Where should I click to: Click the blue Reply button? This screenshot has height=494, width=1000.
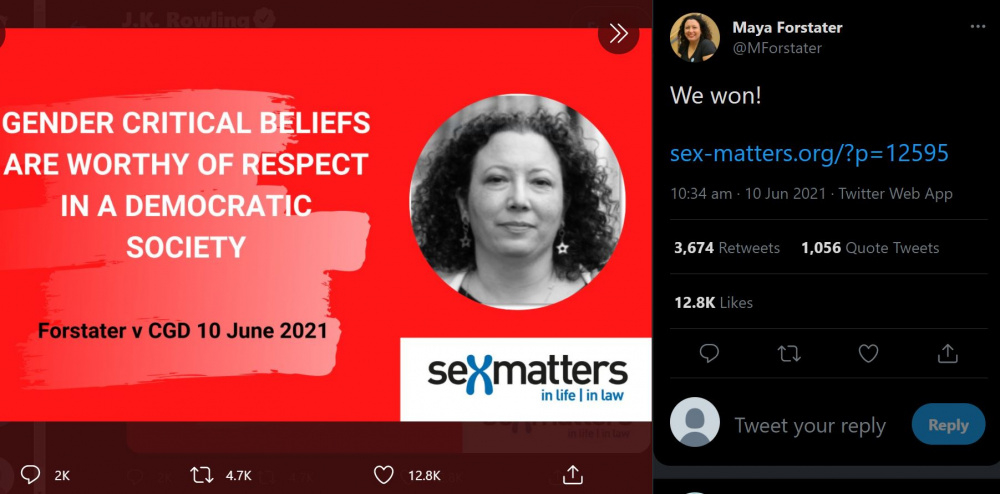click(948, 425)
